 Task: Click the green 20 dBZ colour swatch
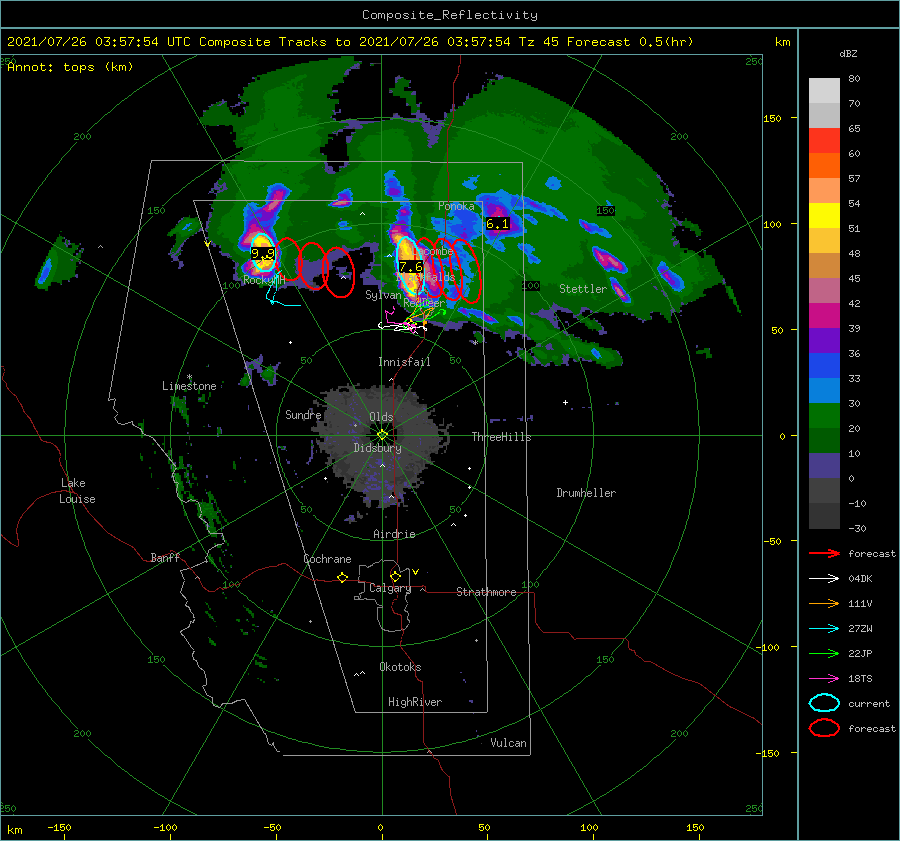[x=824, y=416]
